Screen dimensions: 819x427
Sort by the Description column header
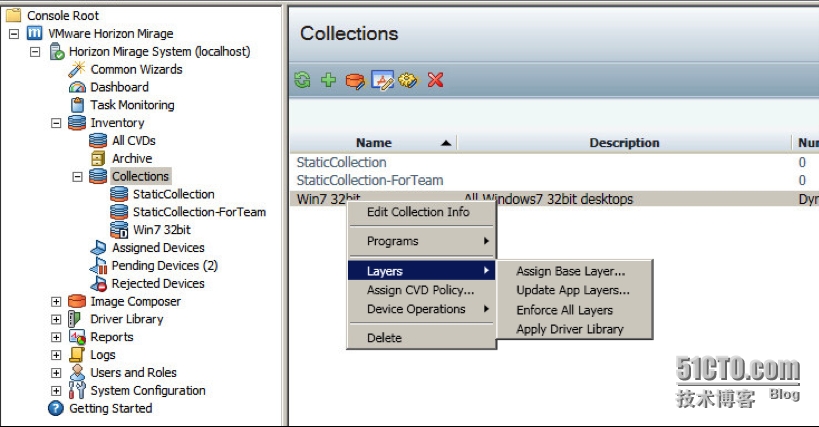coord(624,143)
